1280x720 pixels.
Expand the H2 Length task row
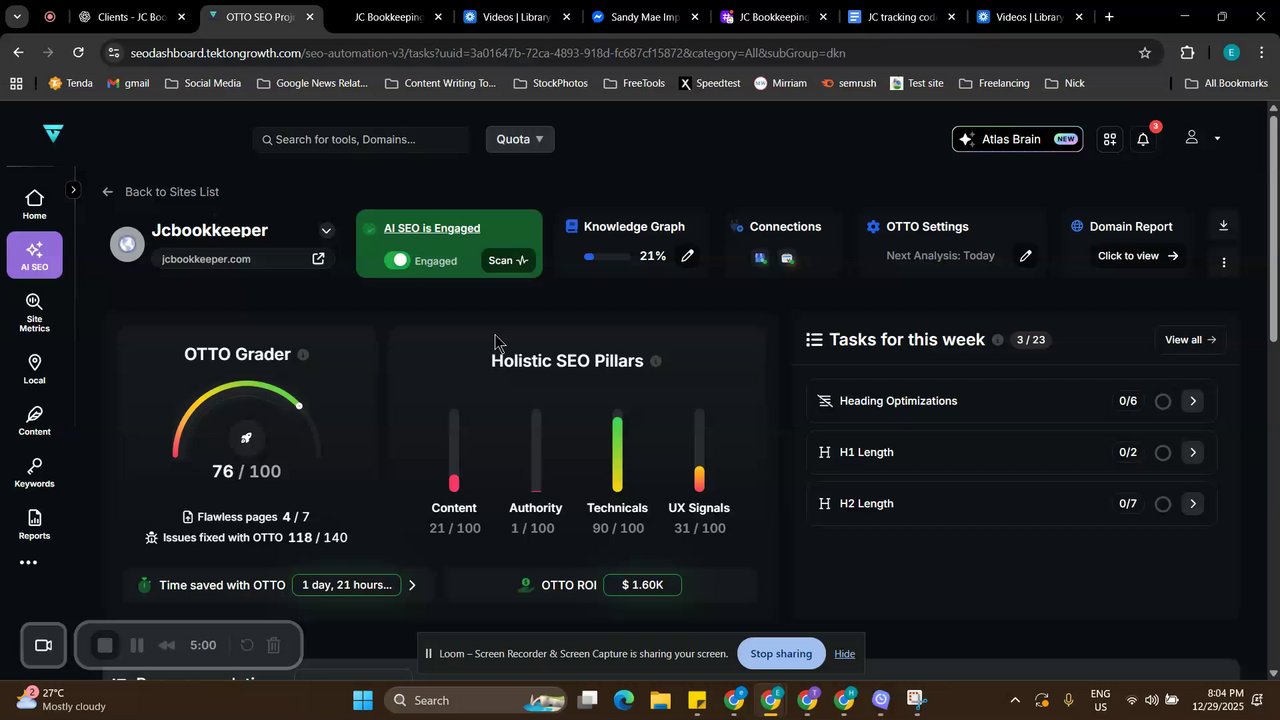point(1192,504)
